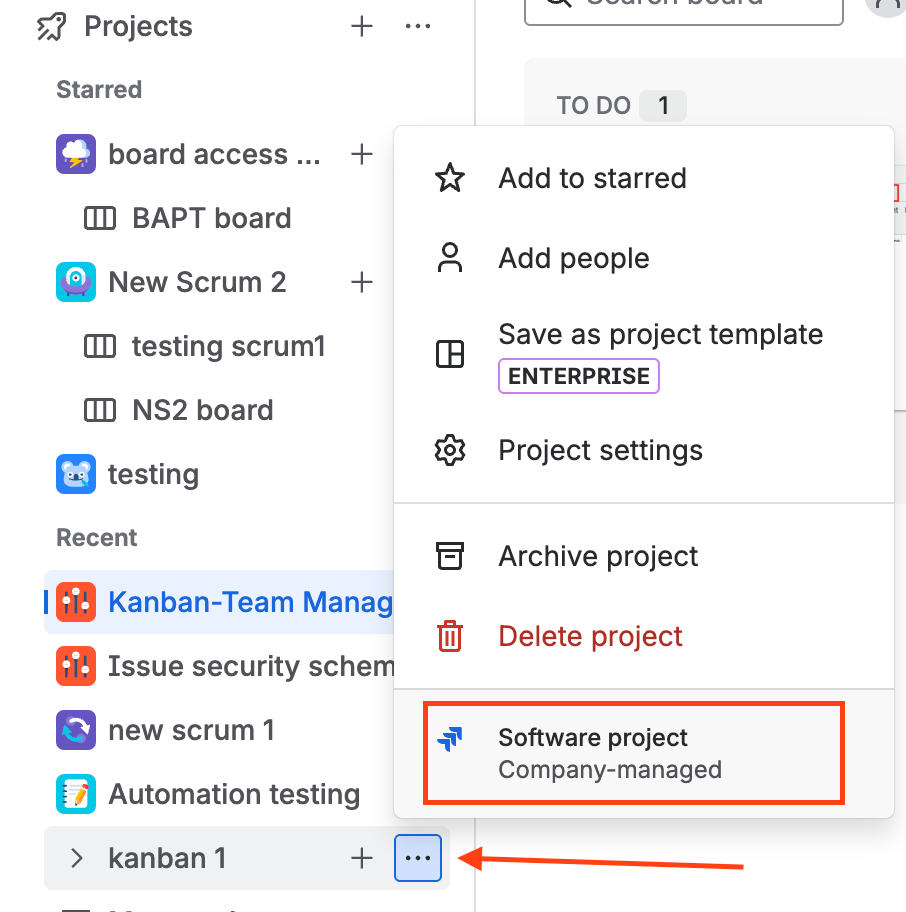Viewport: 906px width, 912px height.
Task: Open the Projects more options ellipsis
Action: tap(418, 26)
